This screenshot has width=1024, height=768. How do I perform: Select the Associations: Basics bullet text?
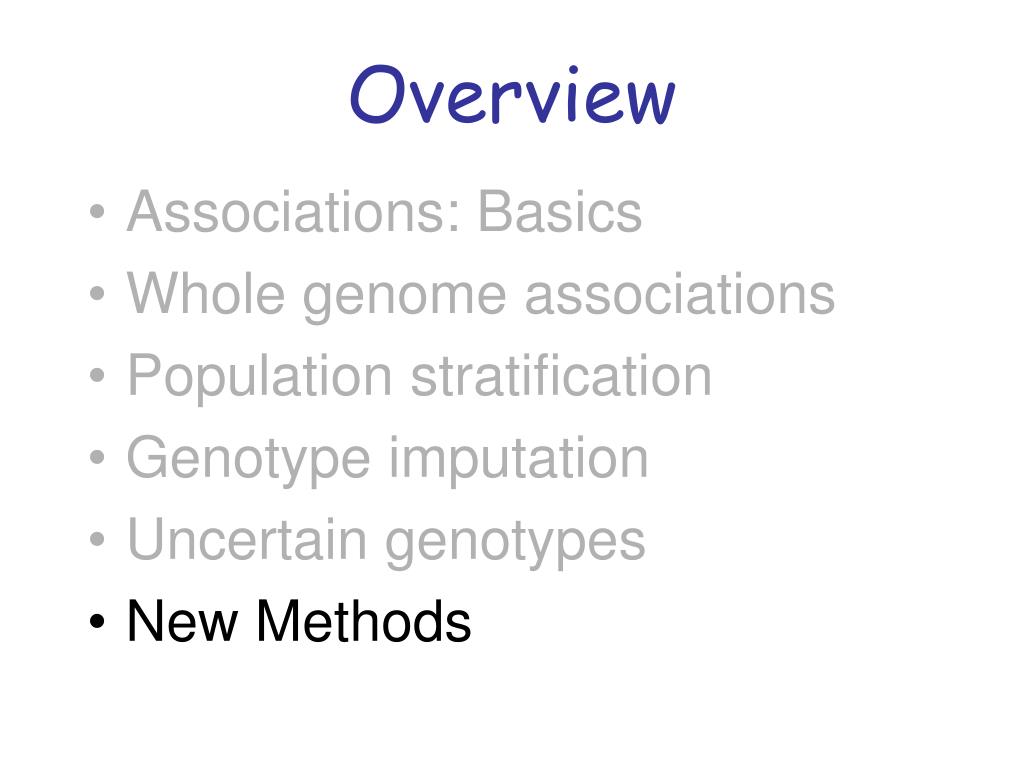(x=385, y=212)
